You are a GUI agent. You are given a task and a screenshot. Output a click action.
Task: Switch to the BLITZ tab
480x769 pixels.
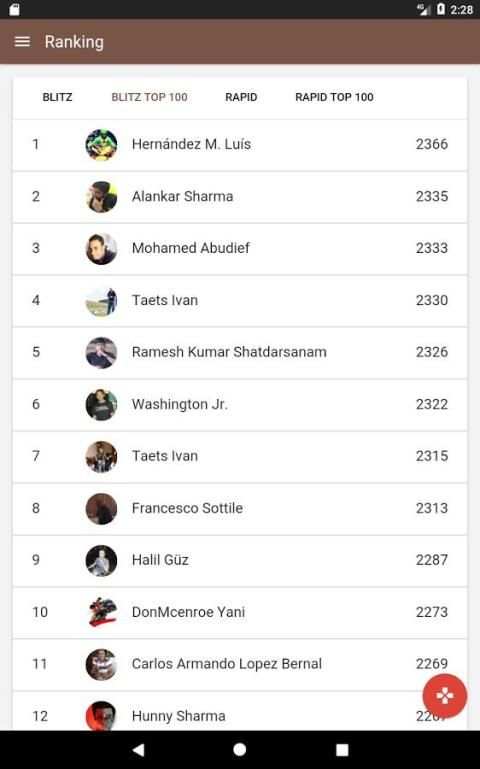[57, 97]
